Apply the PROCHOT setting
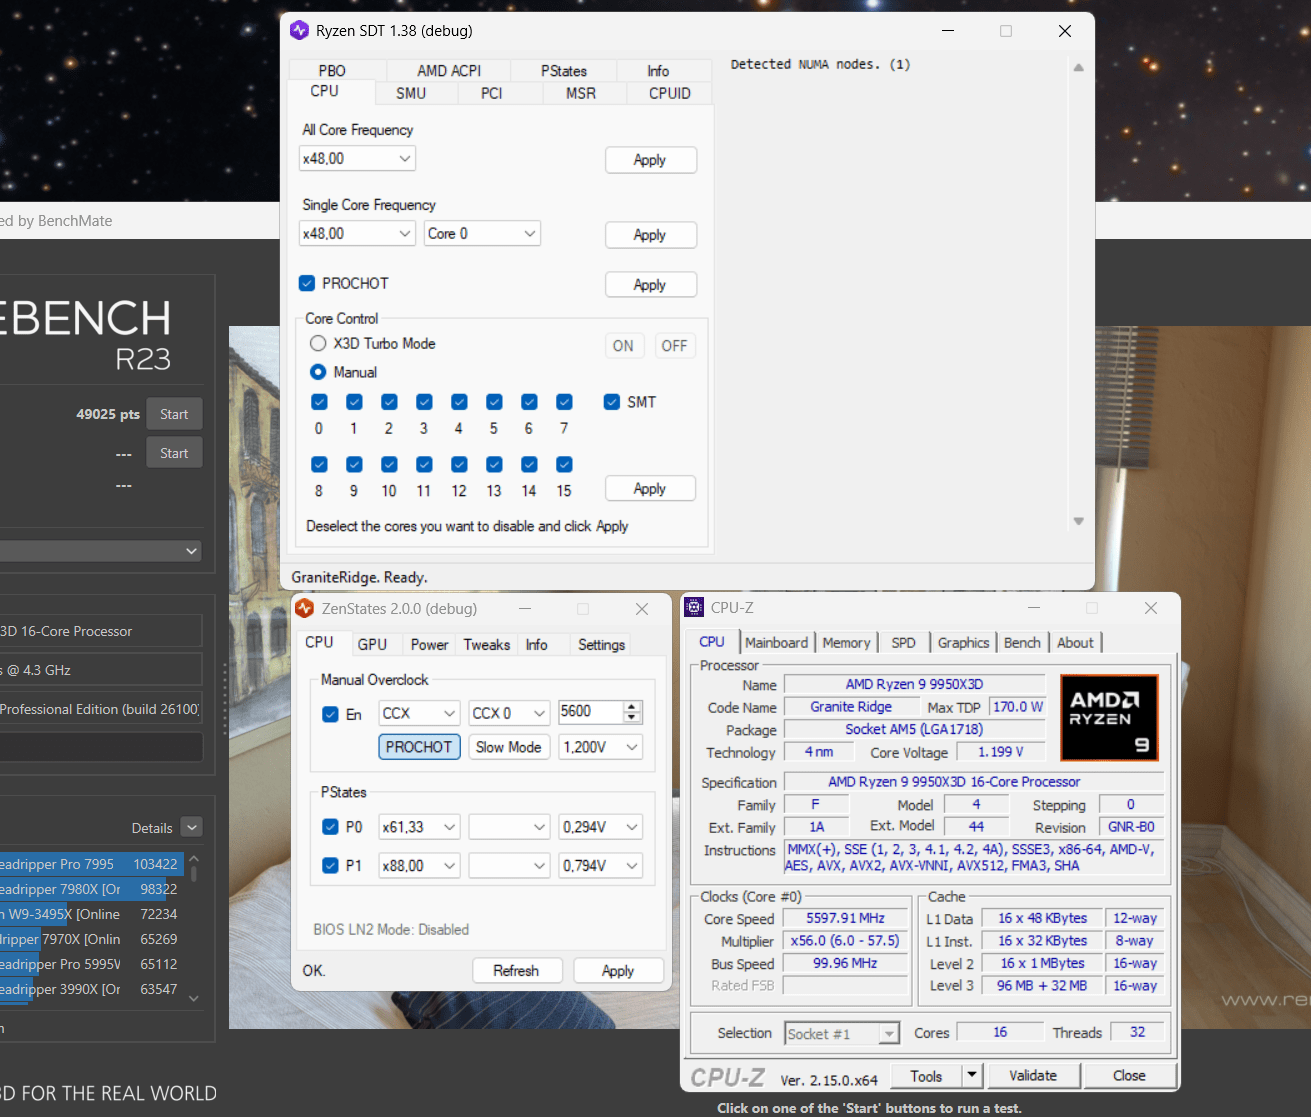 pos(650,285)
